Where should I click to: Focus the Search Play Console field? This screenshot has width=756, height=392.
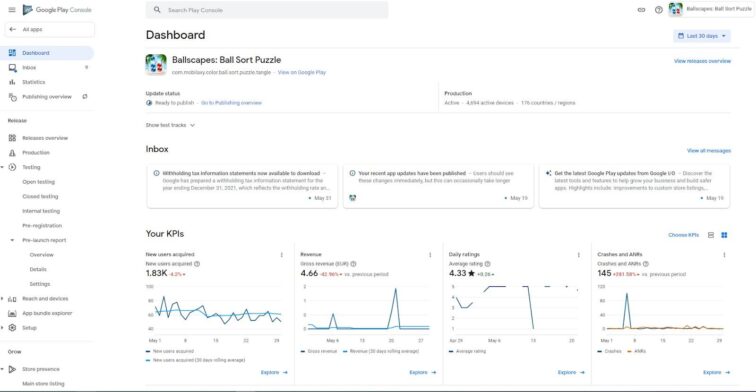(x=267, y=10)
